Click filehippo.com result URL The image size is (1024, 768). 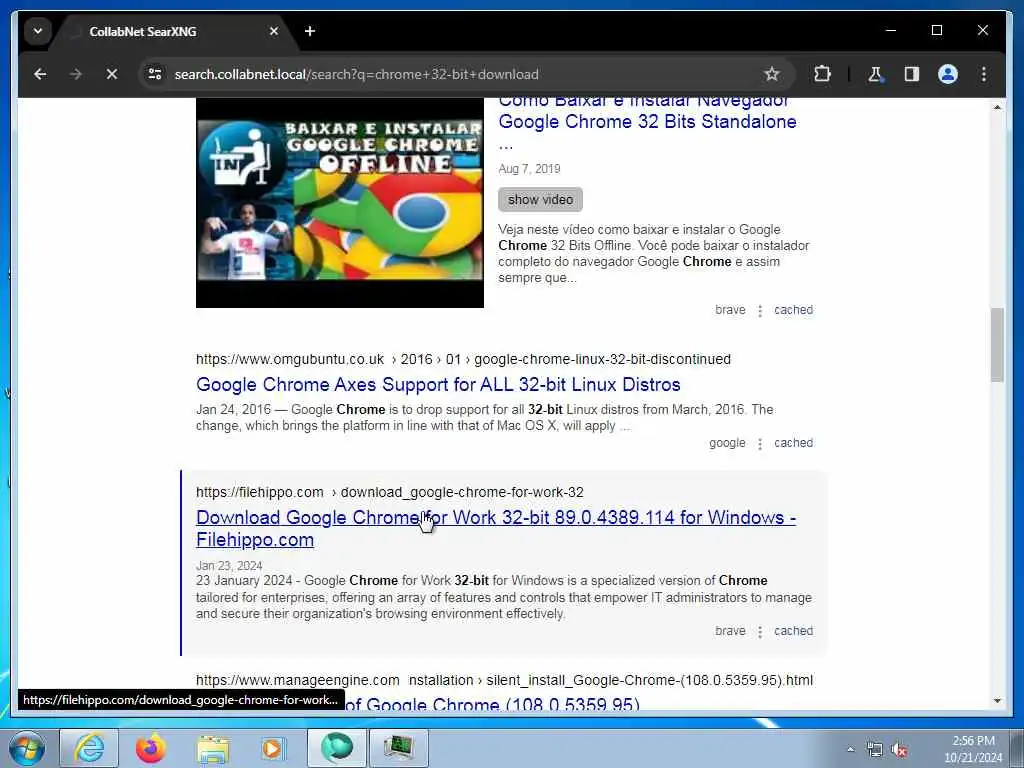[389, 492]
